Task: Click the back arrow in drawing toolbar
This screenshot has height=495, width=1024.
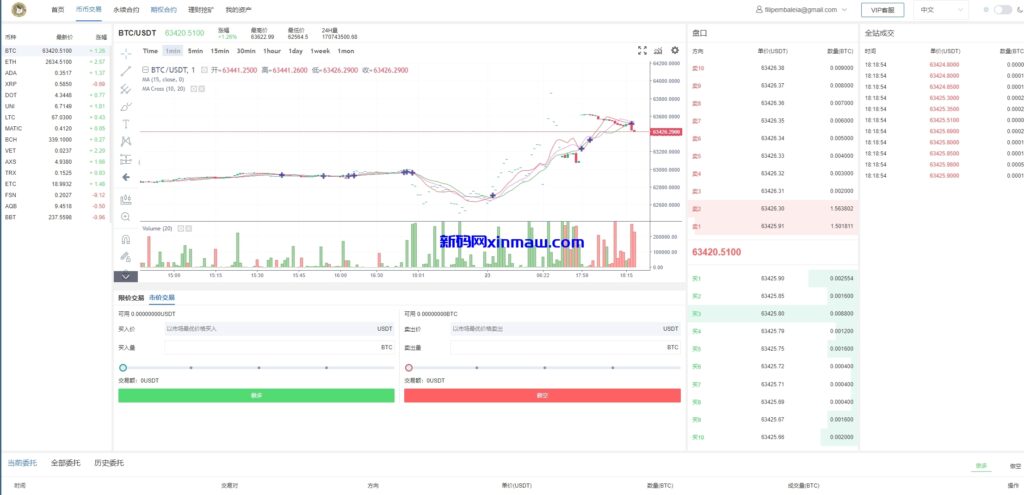Action: coord(126,177)
